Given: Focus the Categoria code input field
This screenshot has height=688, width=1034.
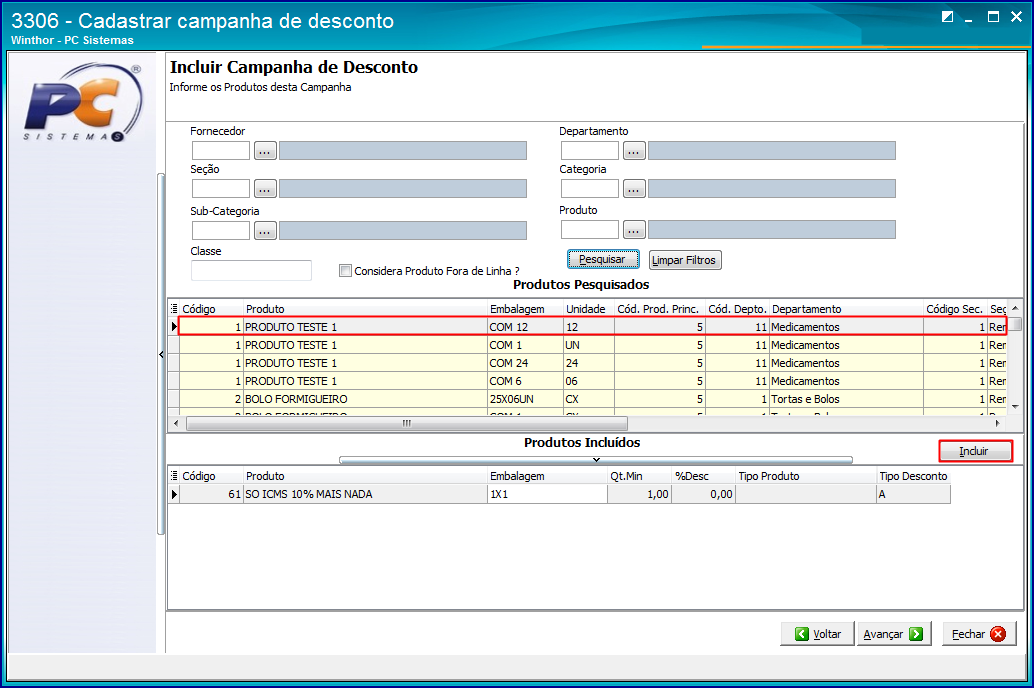Looking at the screenshot, I should (590, 189).
